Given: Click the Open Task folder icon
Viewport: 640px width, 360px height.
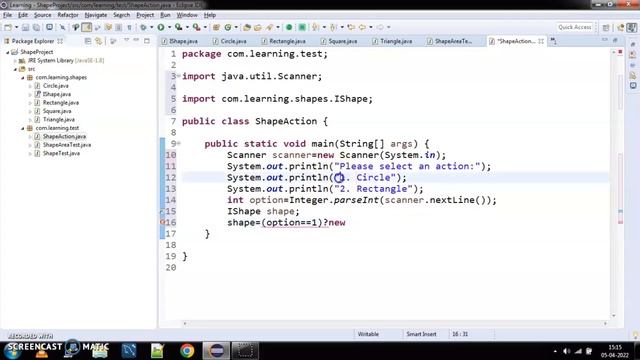Looking at the screenshot, I should [x=258, y=27].
